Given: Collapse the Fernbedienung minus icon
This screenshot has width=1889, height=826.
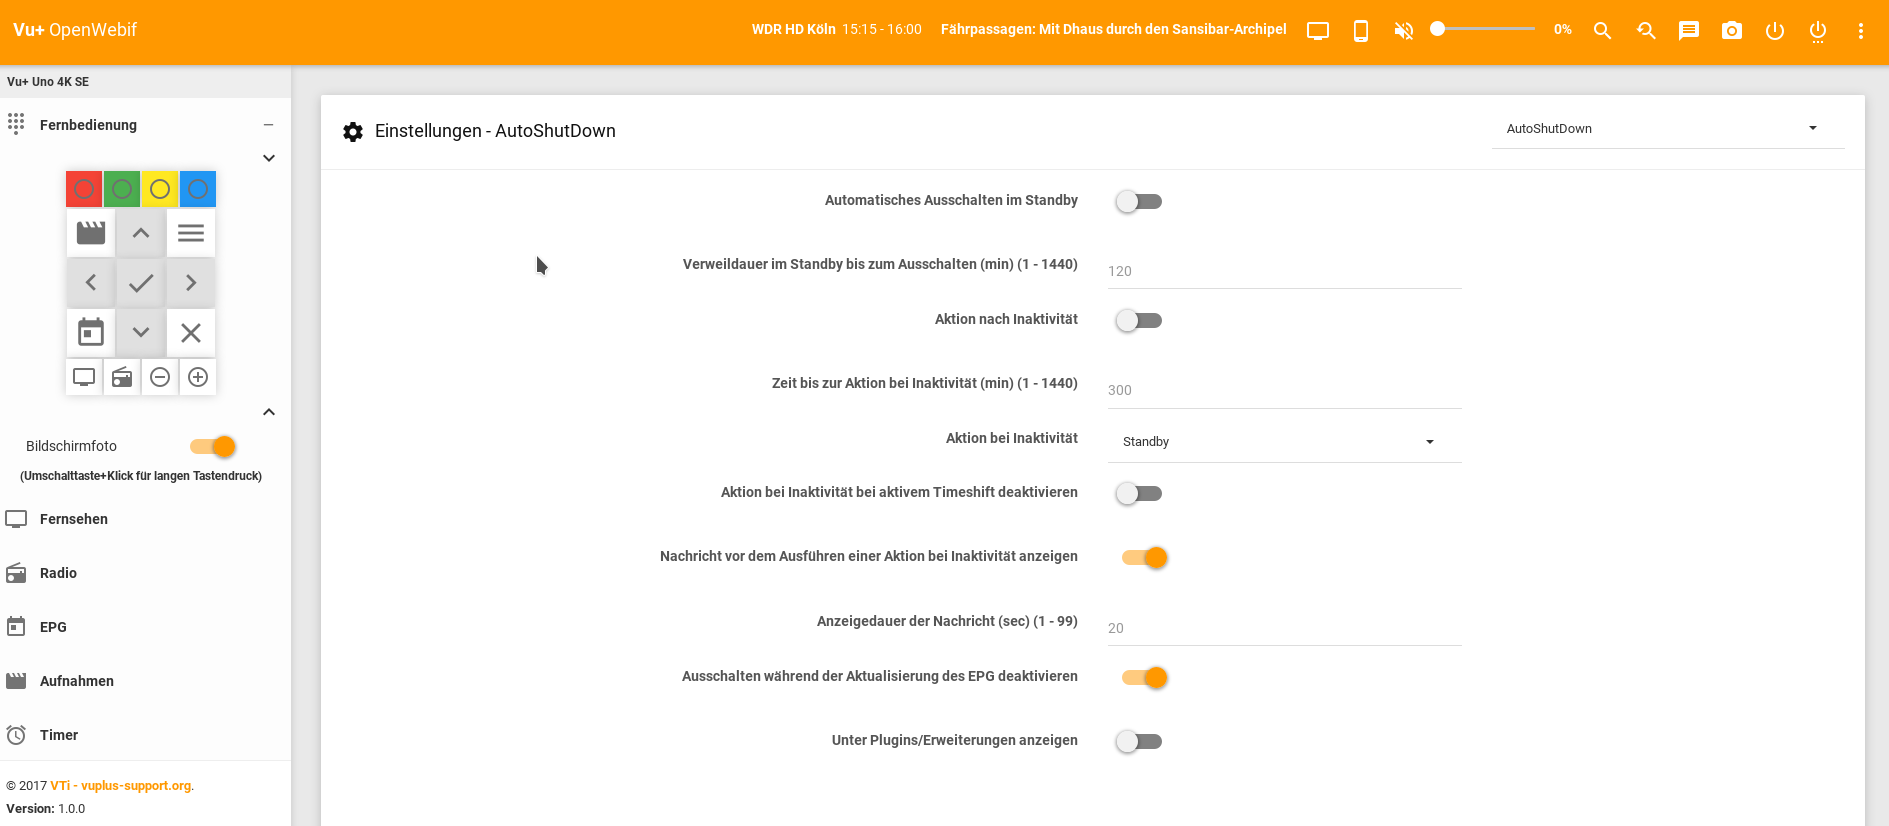Looking at the screenshot, I should (268, 125).
